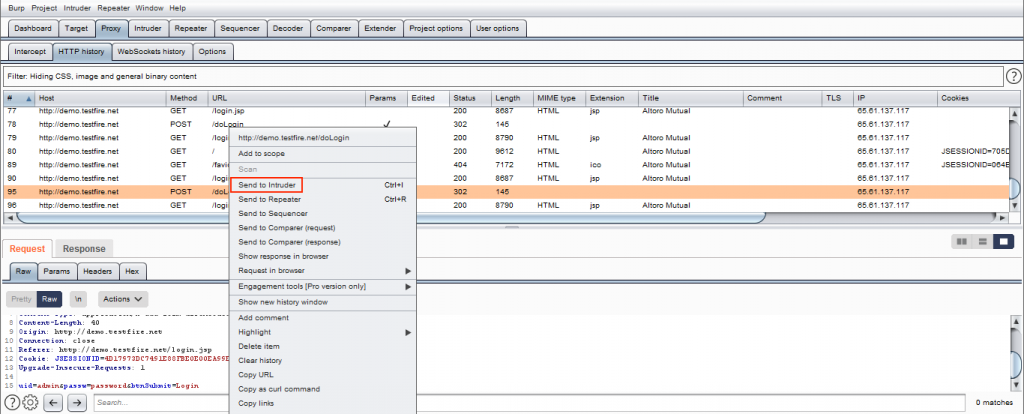Screen dimensions: 1024x414
Task: Choose Add to scope
Action: (x=323, y=153)
